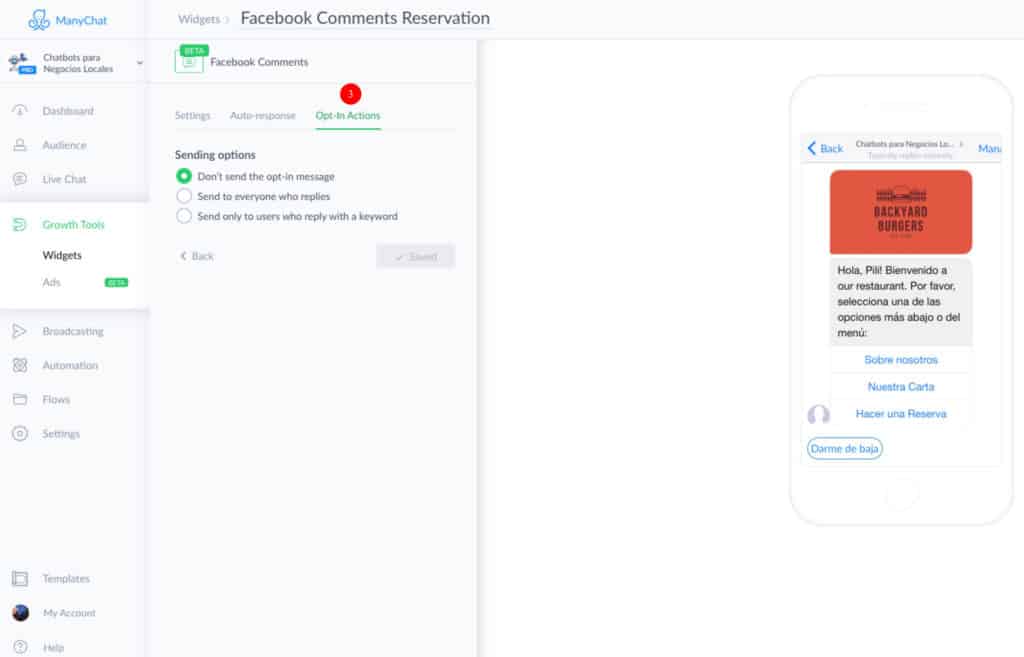Select Send to everyone who replies
The height and width of the screenshot is (657, 1024).
point(184,196)
